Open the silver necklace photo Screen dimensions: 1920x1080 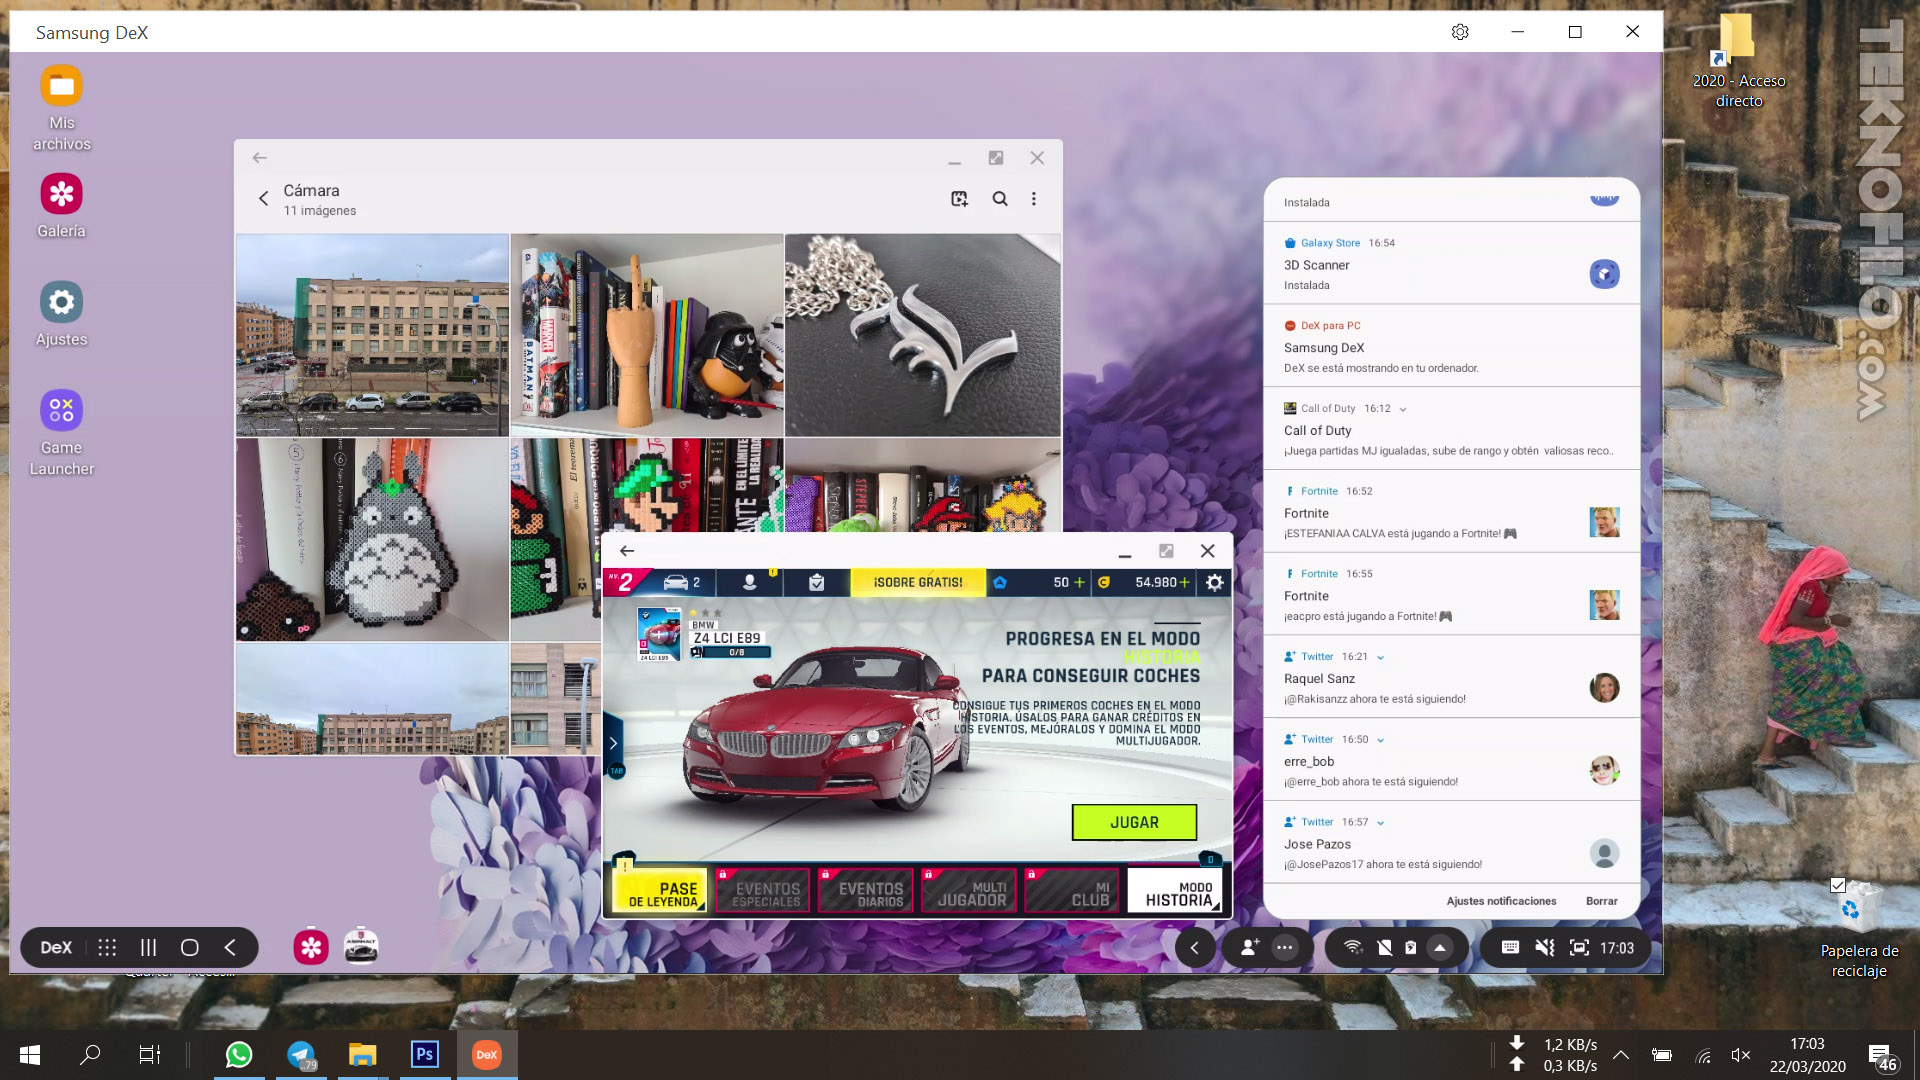tap(922, 335)
